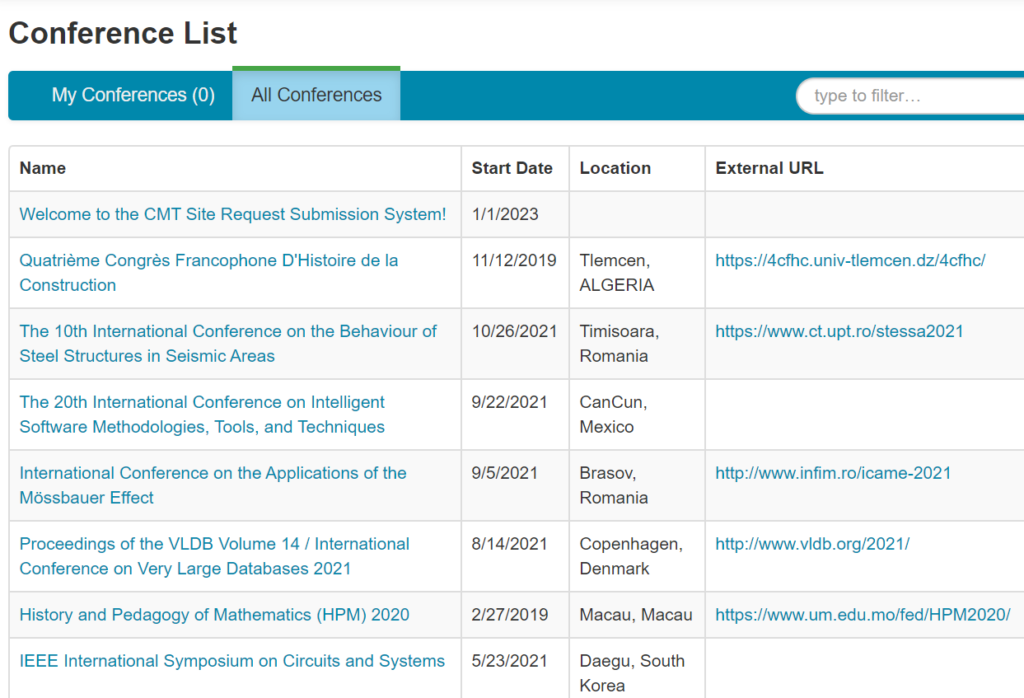1024x698 pixels.
Task: Open Quatrième Congrès Francophone conference link
Action: (x=208, y=272)
